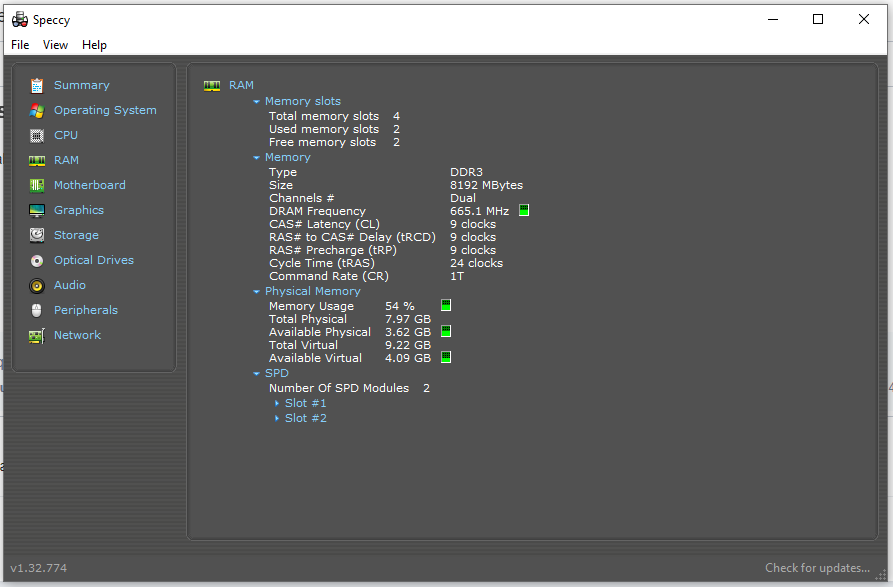The width and height of the screenshot is (893, 587).
Task: Click the Channels # label
Action: coord(301,198)
